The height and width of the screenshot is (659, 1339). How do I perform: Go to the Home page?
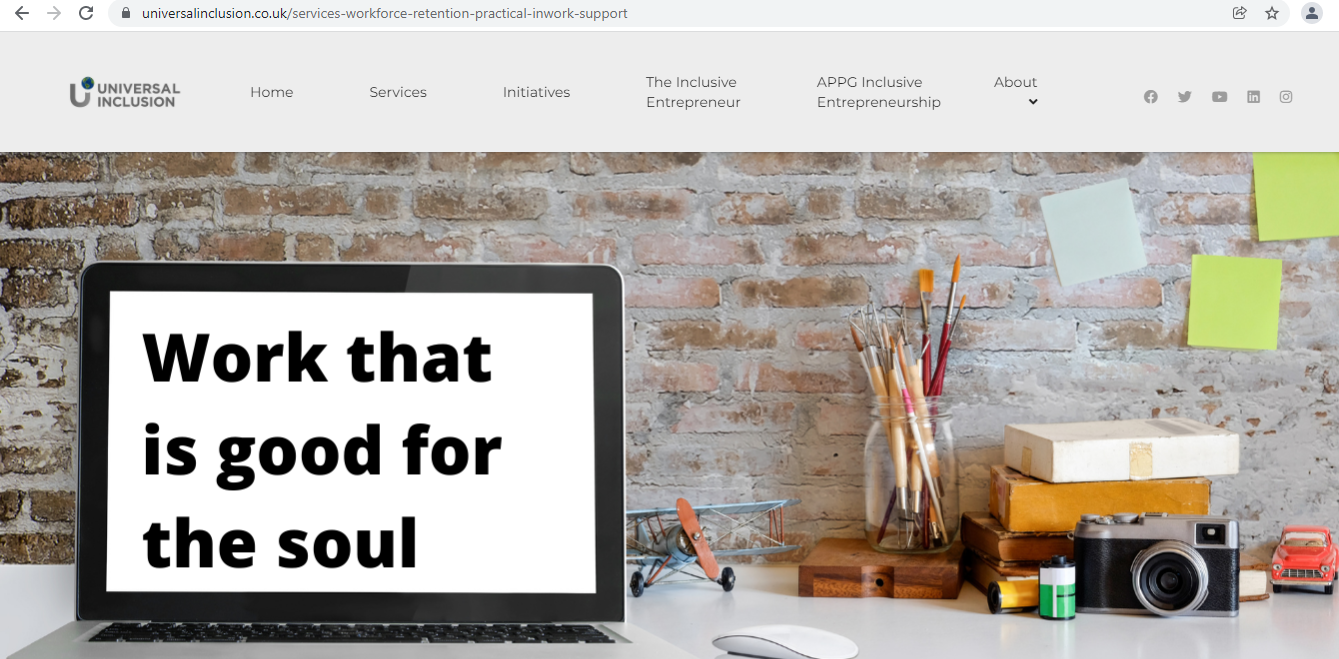point(272,92)
